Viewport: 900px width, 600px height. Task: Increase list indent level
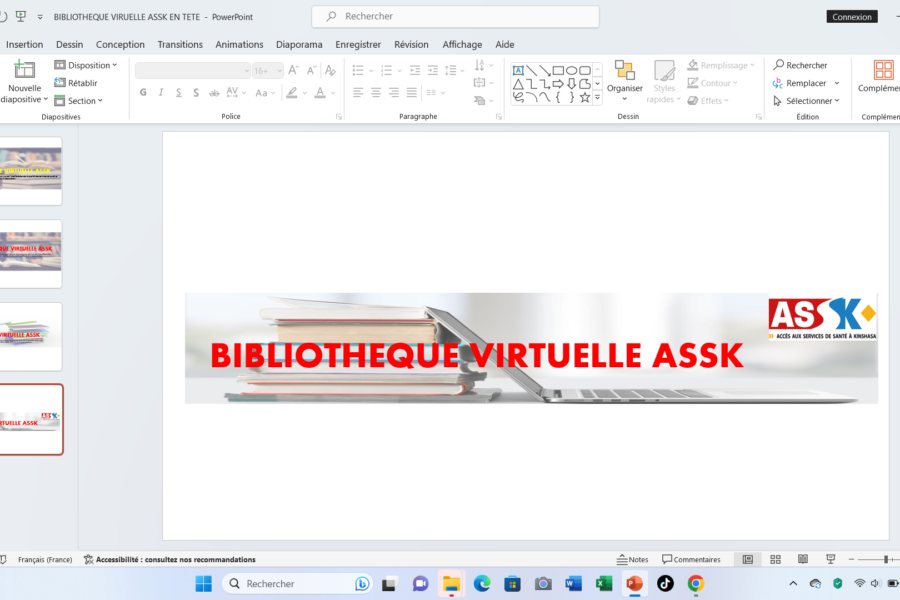(x=433, y=70)
